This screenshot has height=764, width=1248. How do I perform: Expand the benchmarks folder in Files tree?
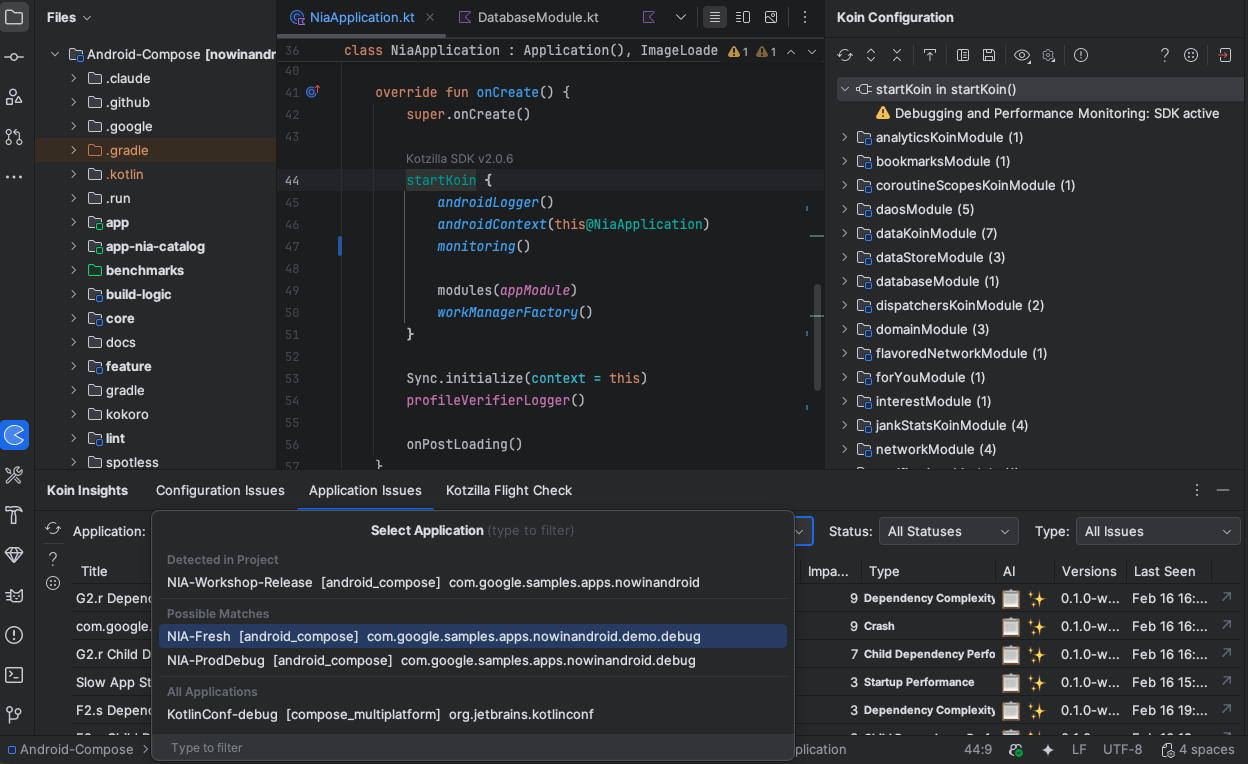pos(74,271)
